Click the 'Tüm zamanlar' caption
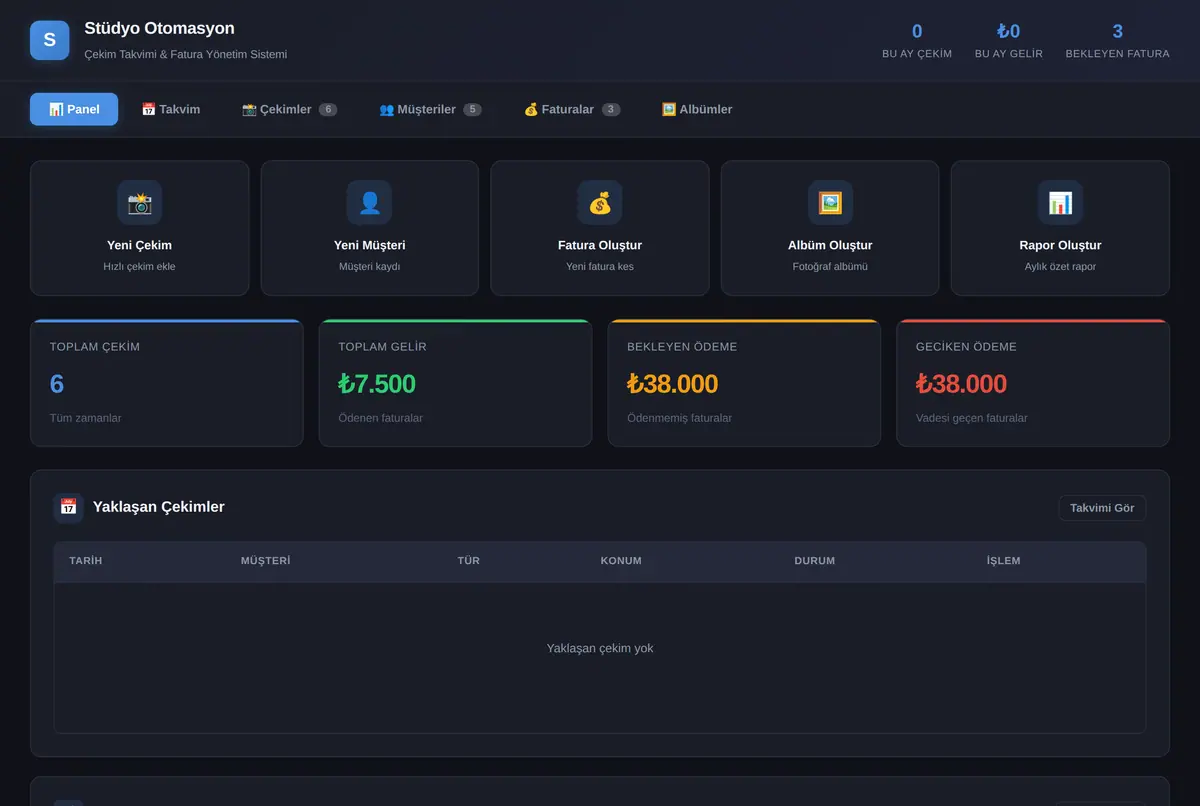The image size is (1200, 806). tap(86, 418)
